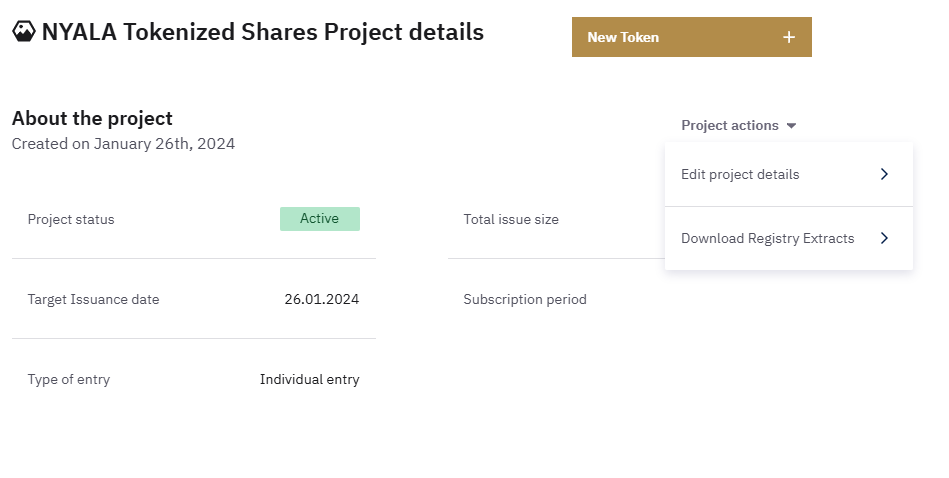This screenshot has height=478, width=949.
Task: Open the Project actions dropdown label
Action: click(730, 125)
